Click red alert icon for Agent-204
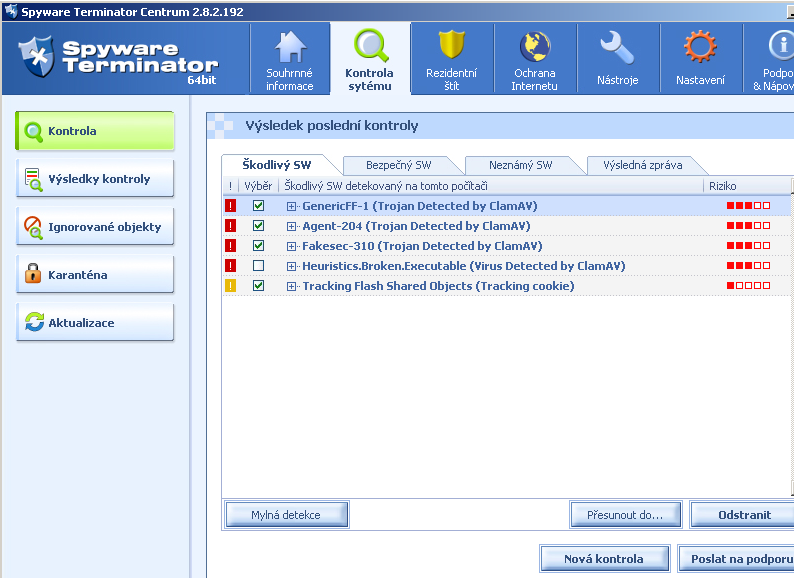This screenshot has height=578, width=794. [x=230, y=225]
